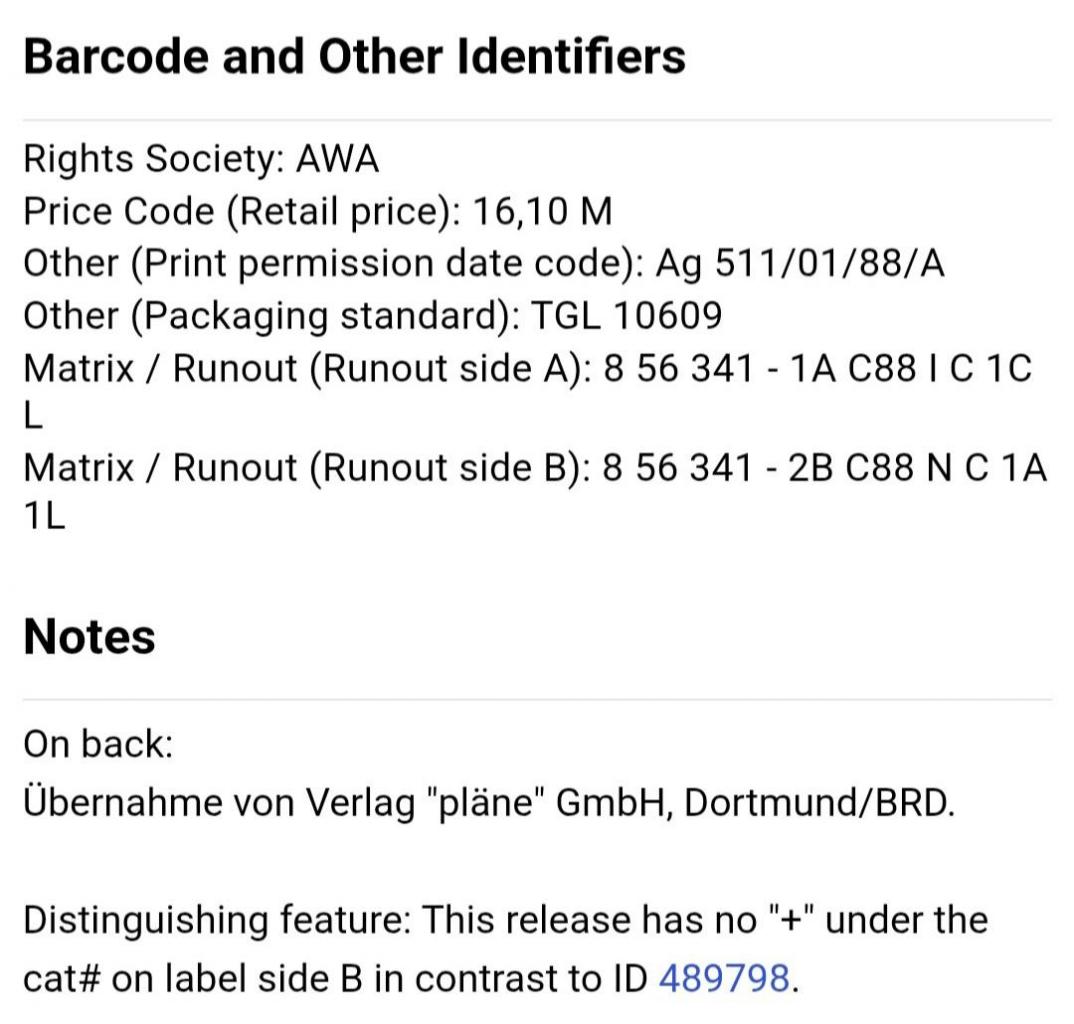The image size is (1074, 1024).
Task: Open the release ID 489798 link
Action: [x=725, y=977]
